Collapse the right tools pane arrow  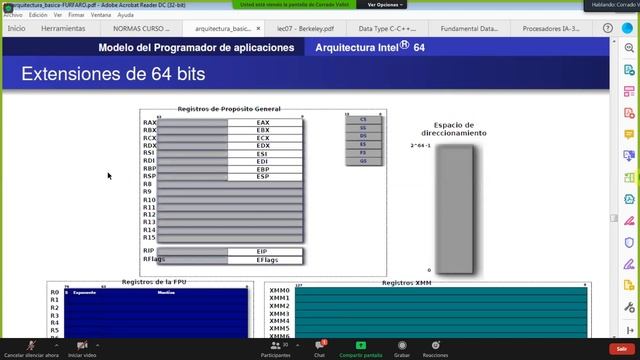[630, 330]
